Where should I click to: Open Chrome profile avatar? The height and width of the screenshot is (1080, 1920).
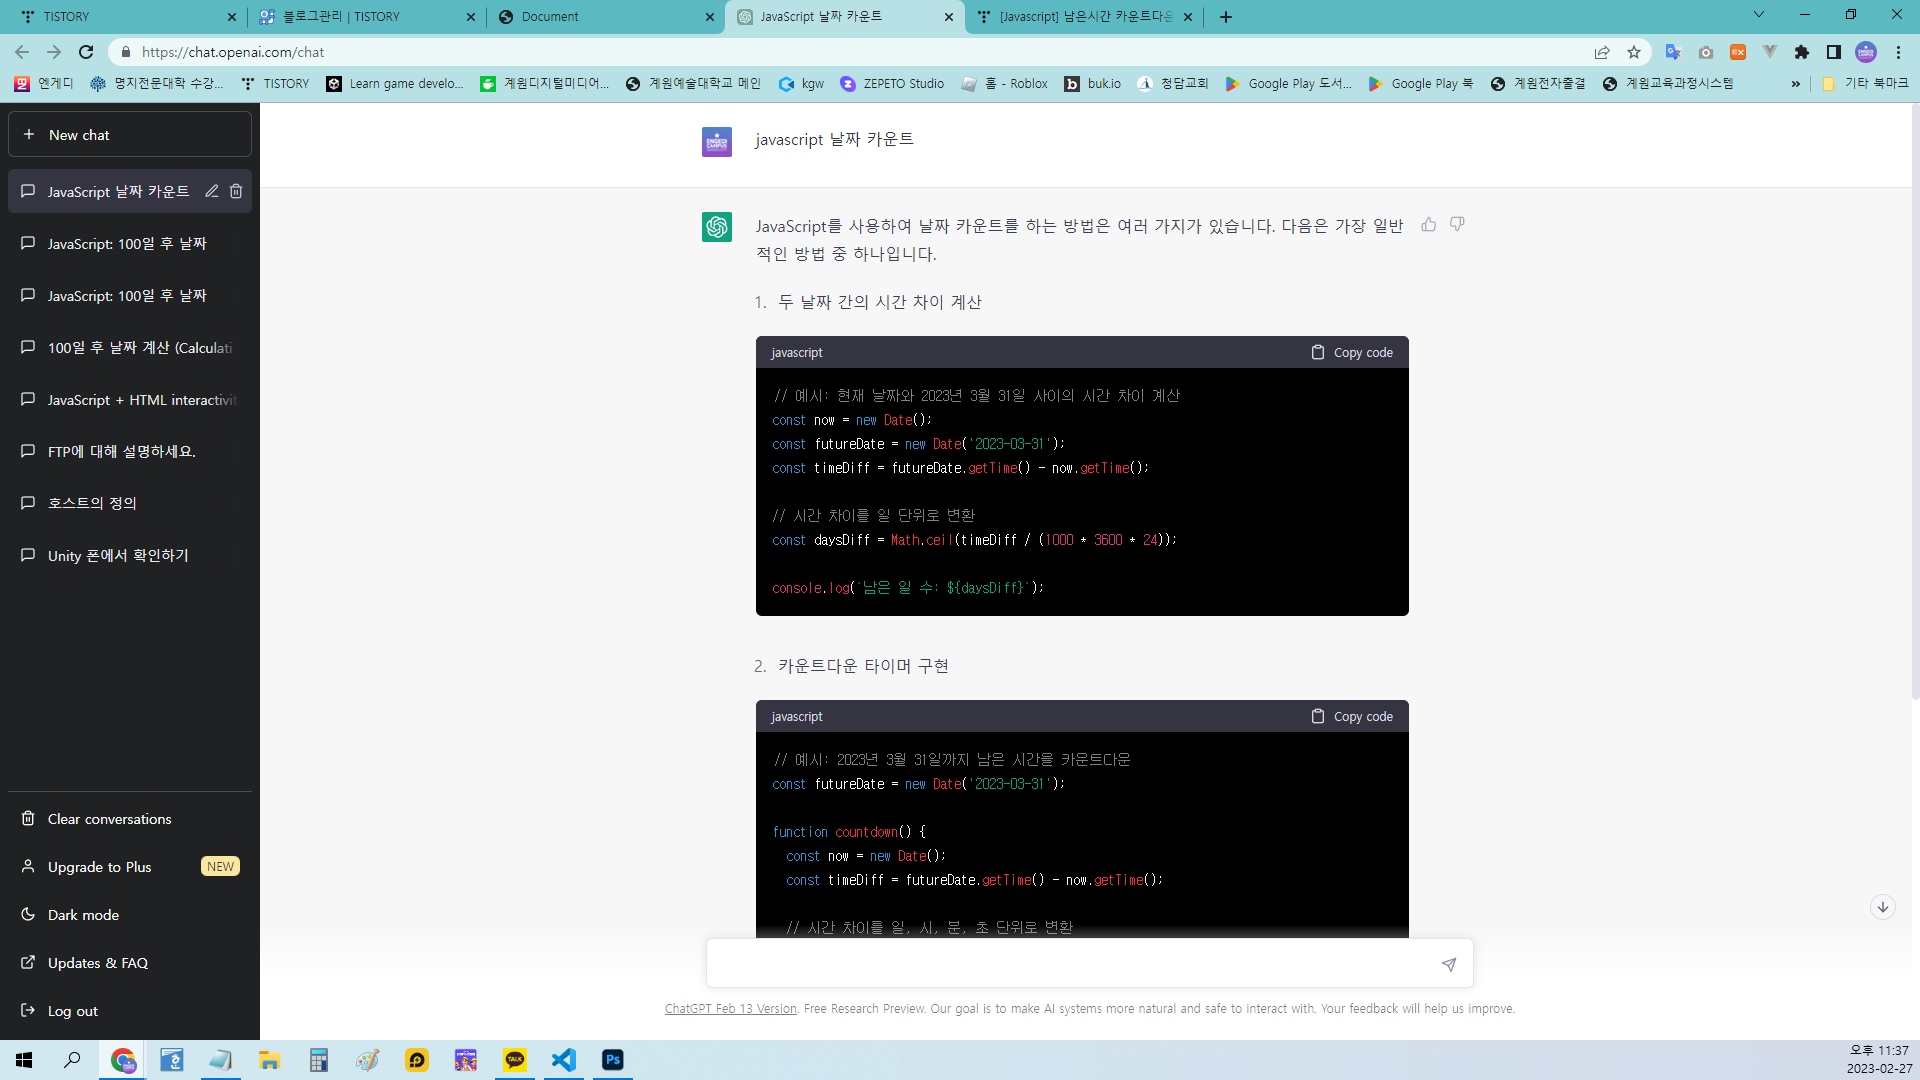coord(1866,52)
